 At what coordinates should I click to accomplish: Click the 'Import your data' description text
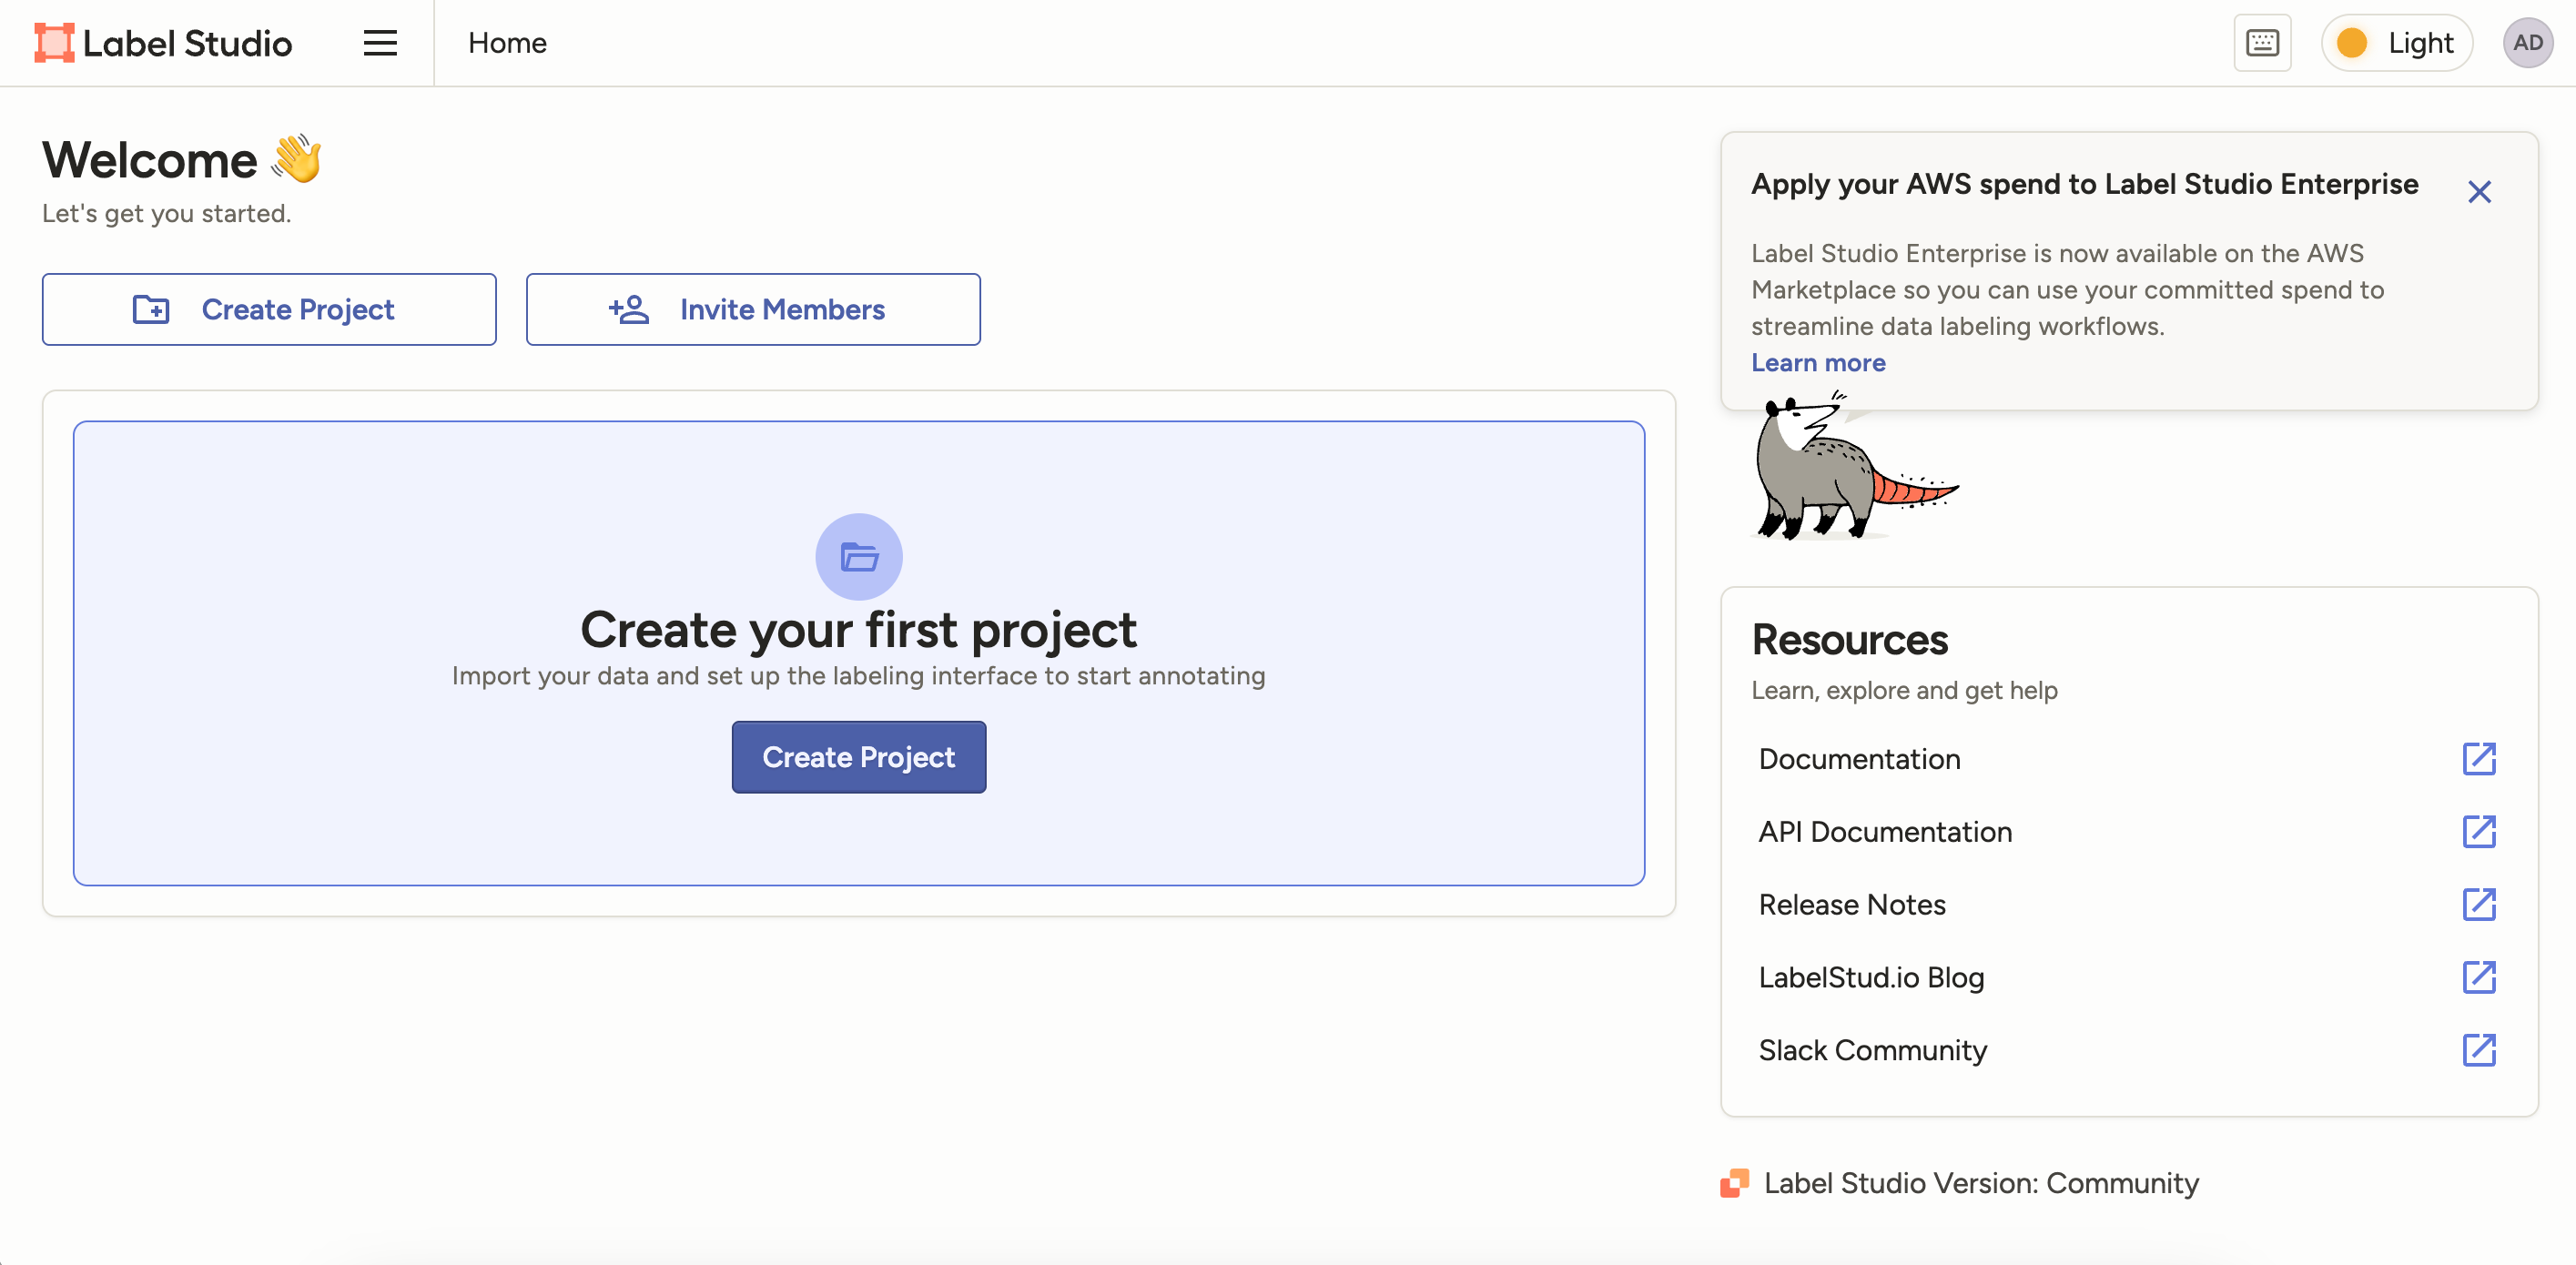pos(859,676)
